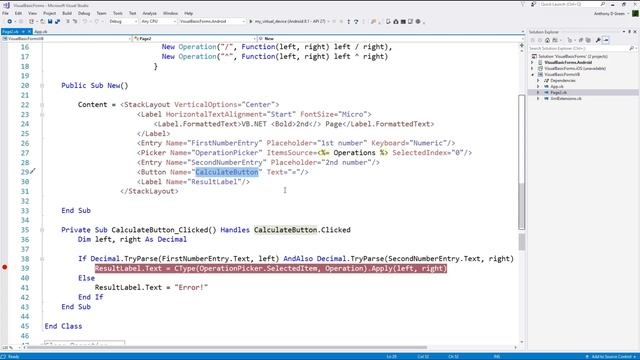Switch to the App.vb editor tab
640x360 pixels.
(x=40, y=31)
